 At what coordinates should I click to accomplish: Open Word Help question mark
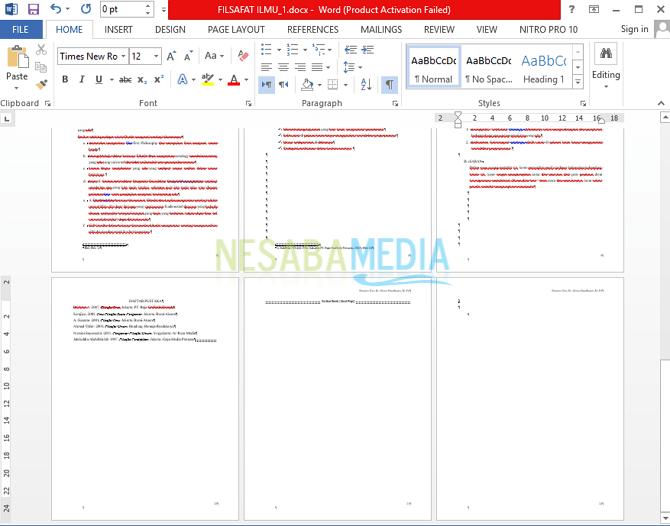point(572,9)
